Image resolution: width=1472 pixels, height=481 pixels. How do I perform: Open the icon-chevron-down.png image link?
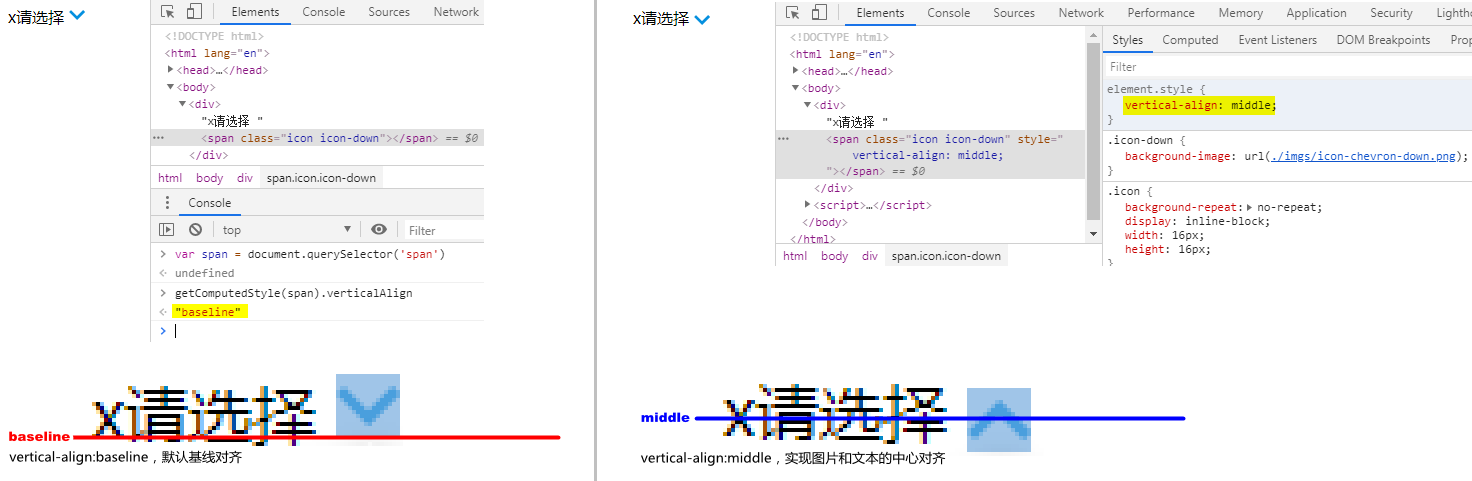tap(1361, 156)
